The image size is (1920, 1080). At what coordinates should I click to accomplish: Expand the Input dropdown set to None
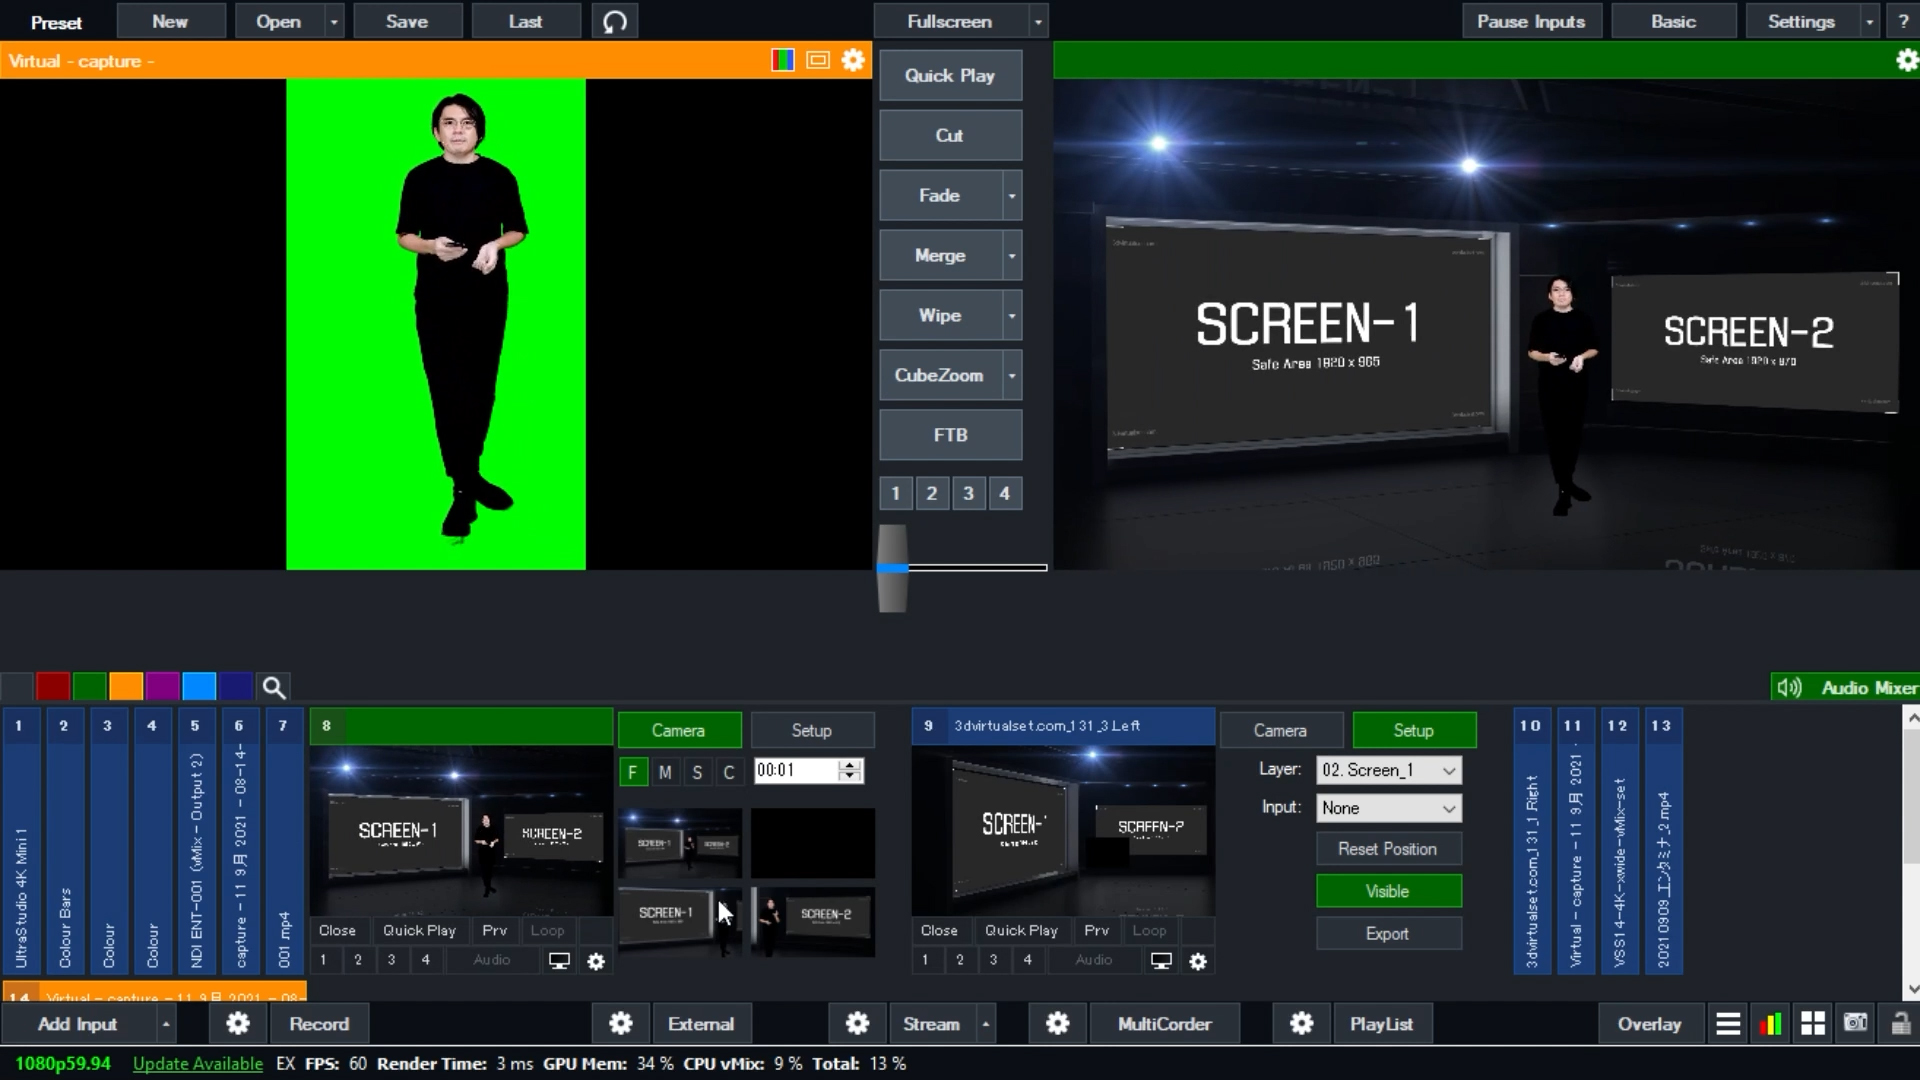1388,808
